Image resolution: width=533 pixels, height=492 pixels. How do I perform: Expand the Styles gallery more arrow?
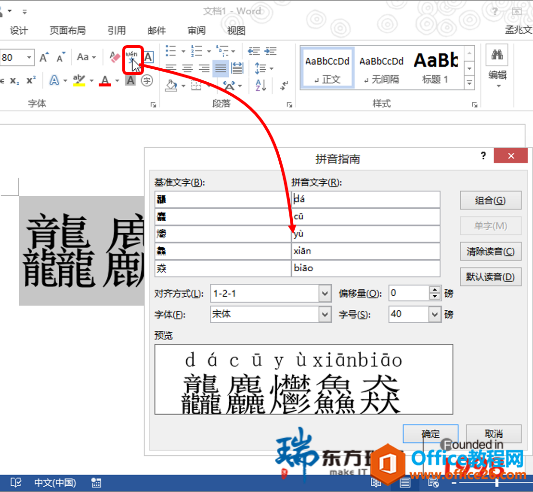469,82
